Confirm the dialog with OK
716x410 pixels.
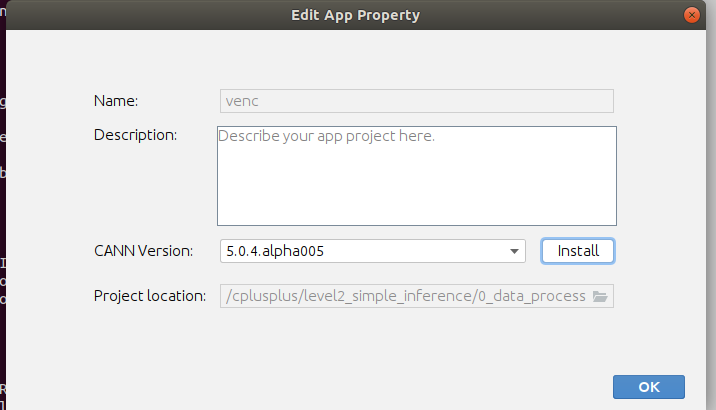click(648, 387)
